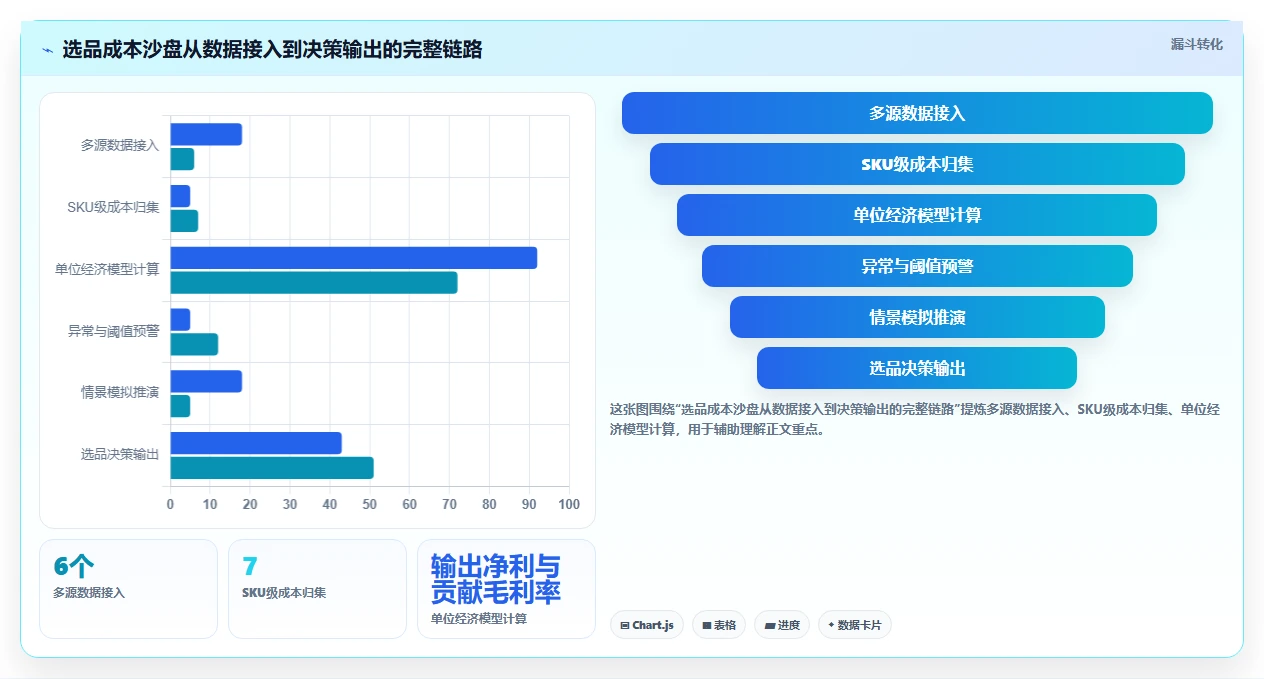Select the 异常与阈值预警 funnel stage
The image size is (1264, 679).
tap(917, 266)
